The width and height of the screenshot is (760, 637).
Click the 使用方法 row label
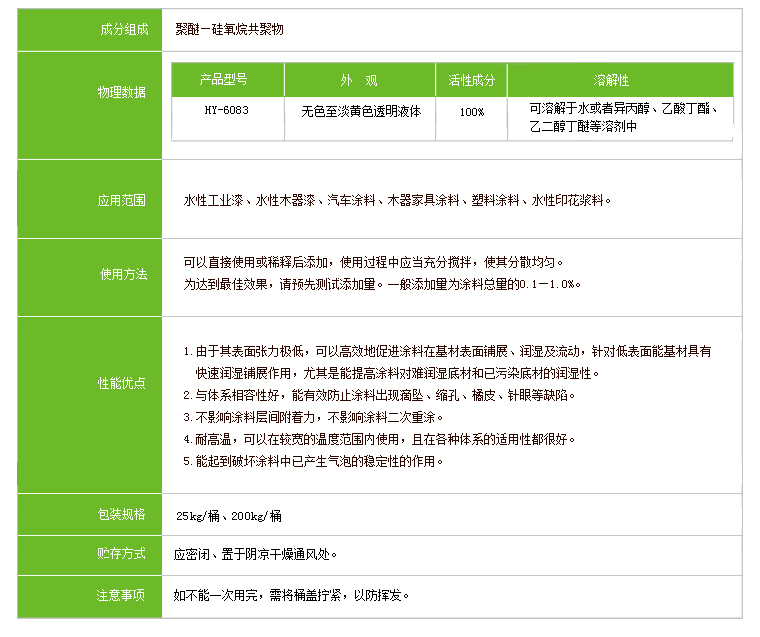(x=123, y=274)
